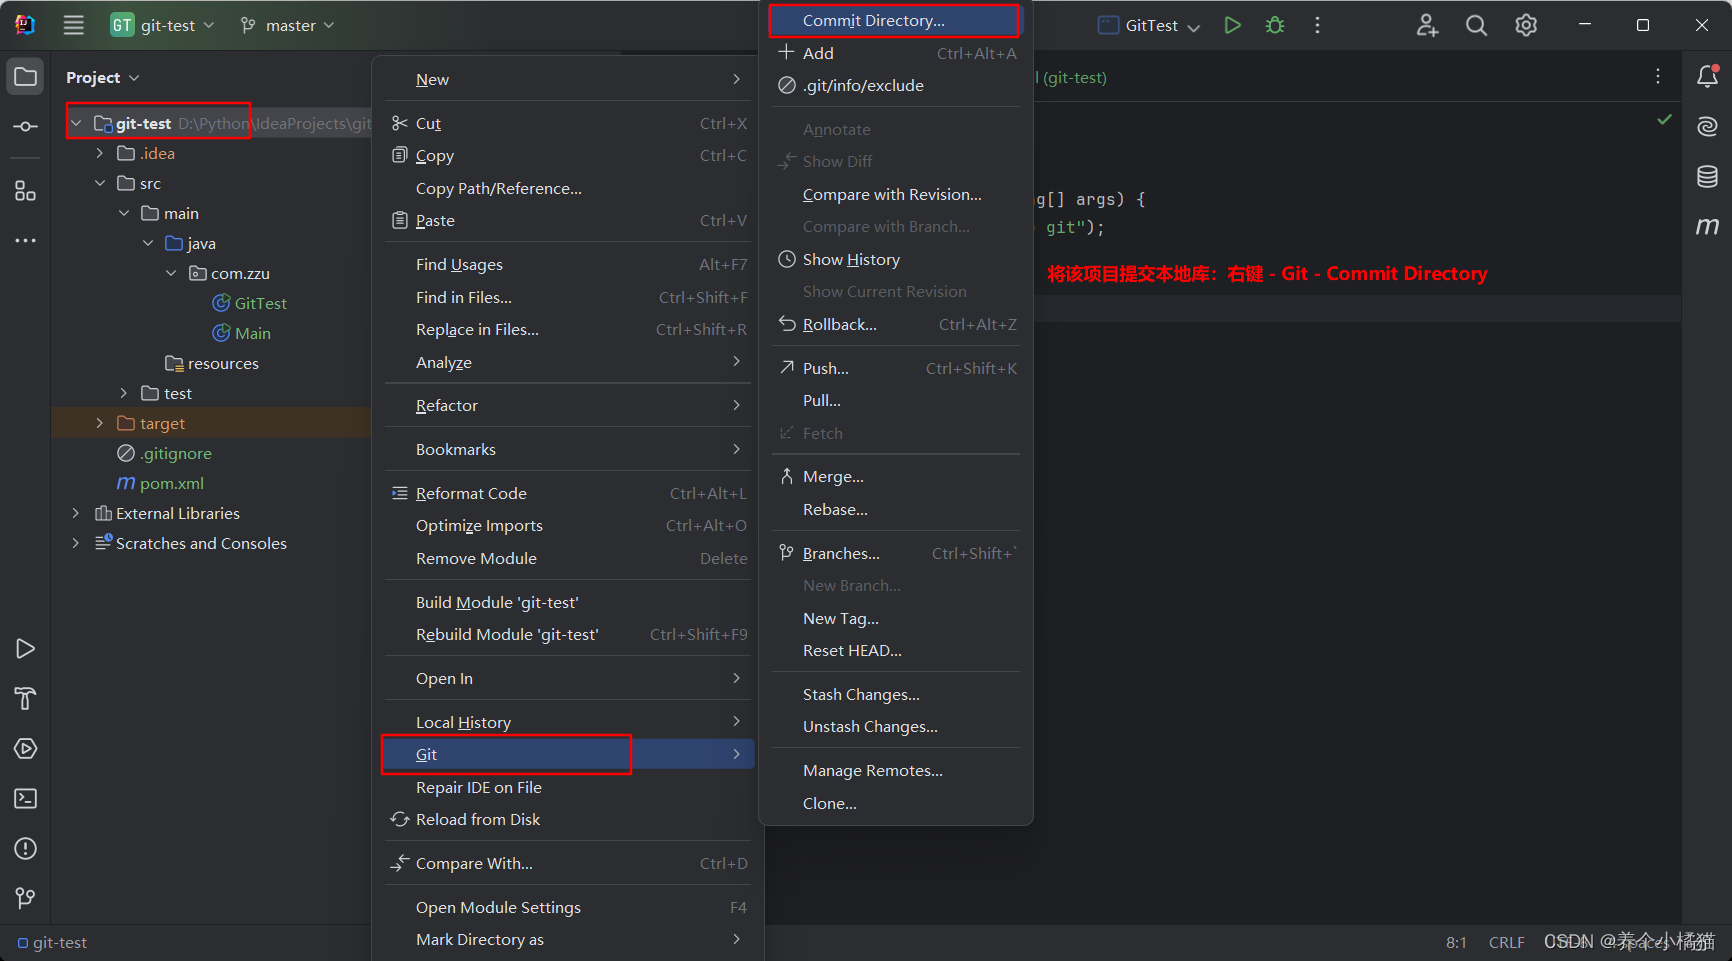1732x961 pixels.
Task: Select Rollback... in Git submenu
Action: (895, 324)
